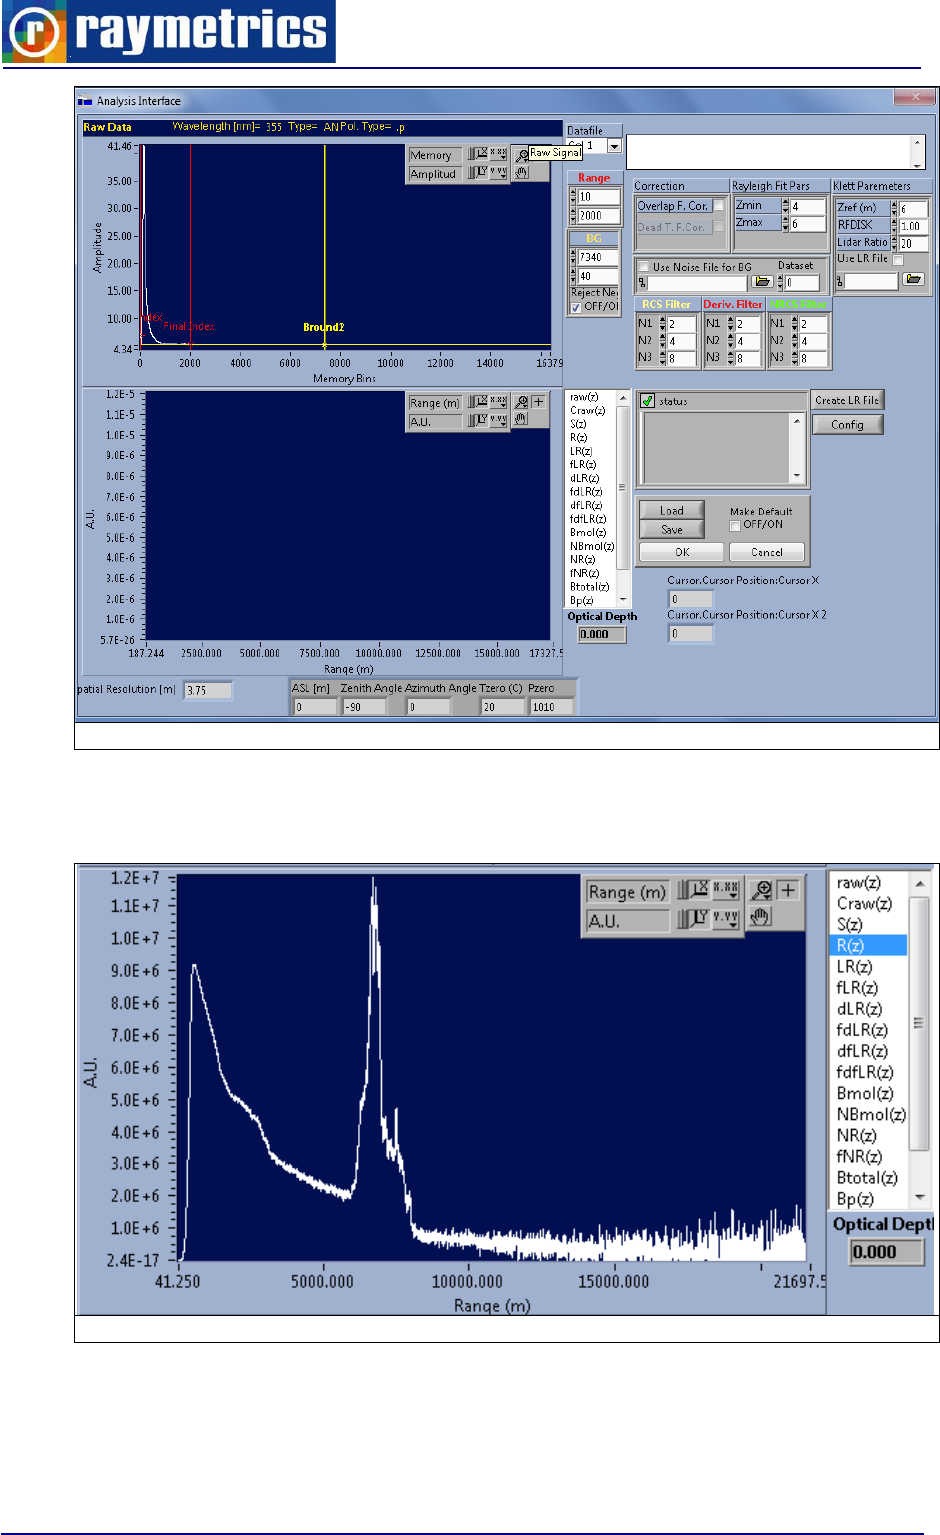Open the Datafile dropdown

pyautogui.click(x=614, y=146)
